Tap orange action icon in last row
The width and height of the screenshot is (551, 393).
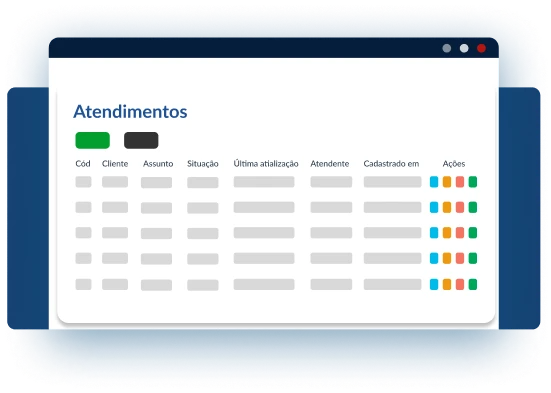(x=447, y=284)
